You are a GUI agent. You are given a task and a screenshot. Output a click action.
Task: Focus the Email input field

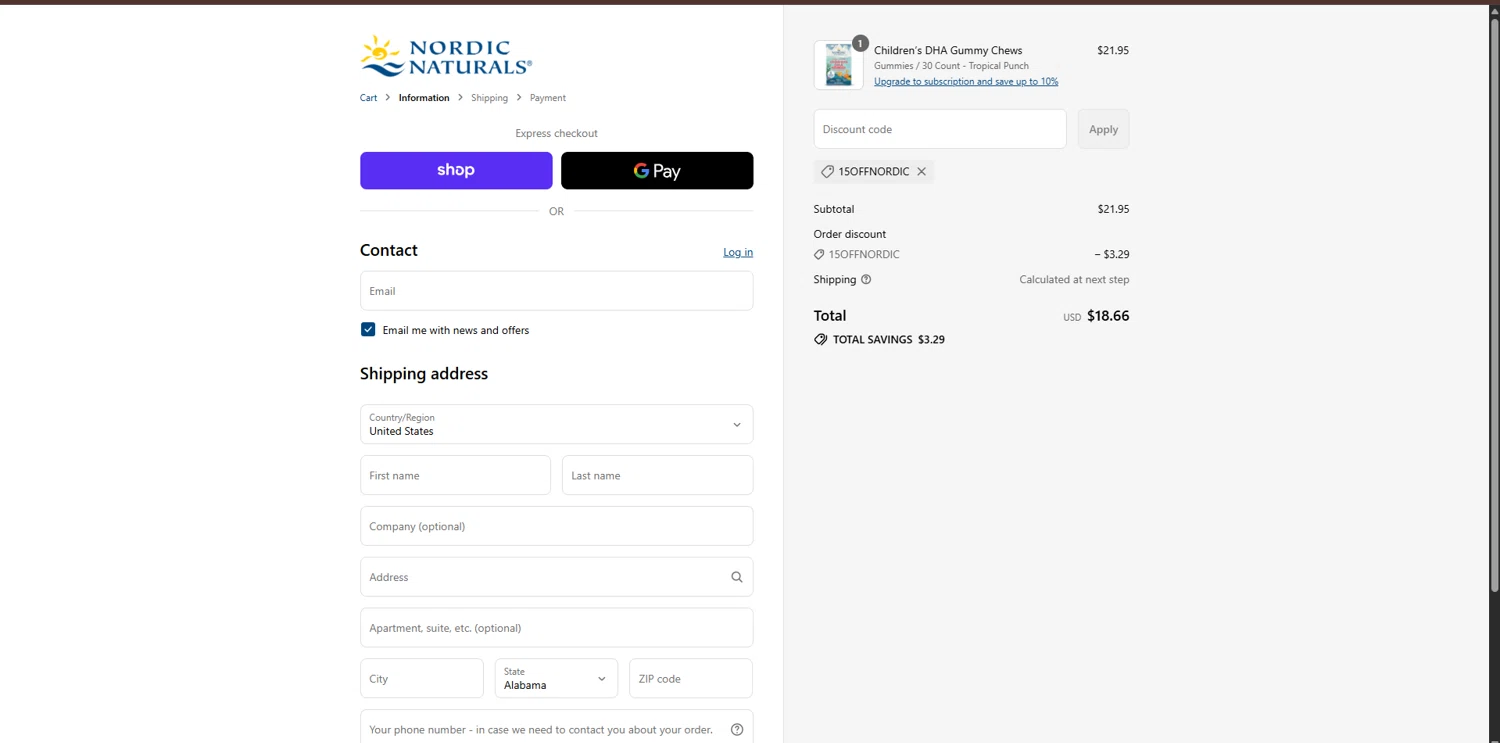(x=556, y=291)
